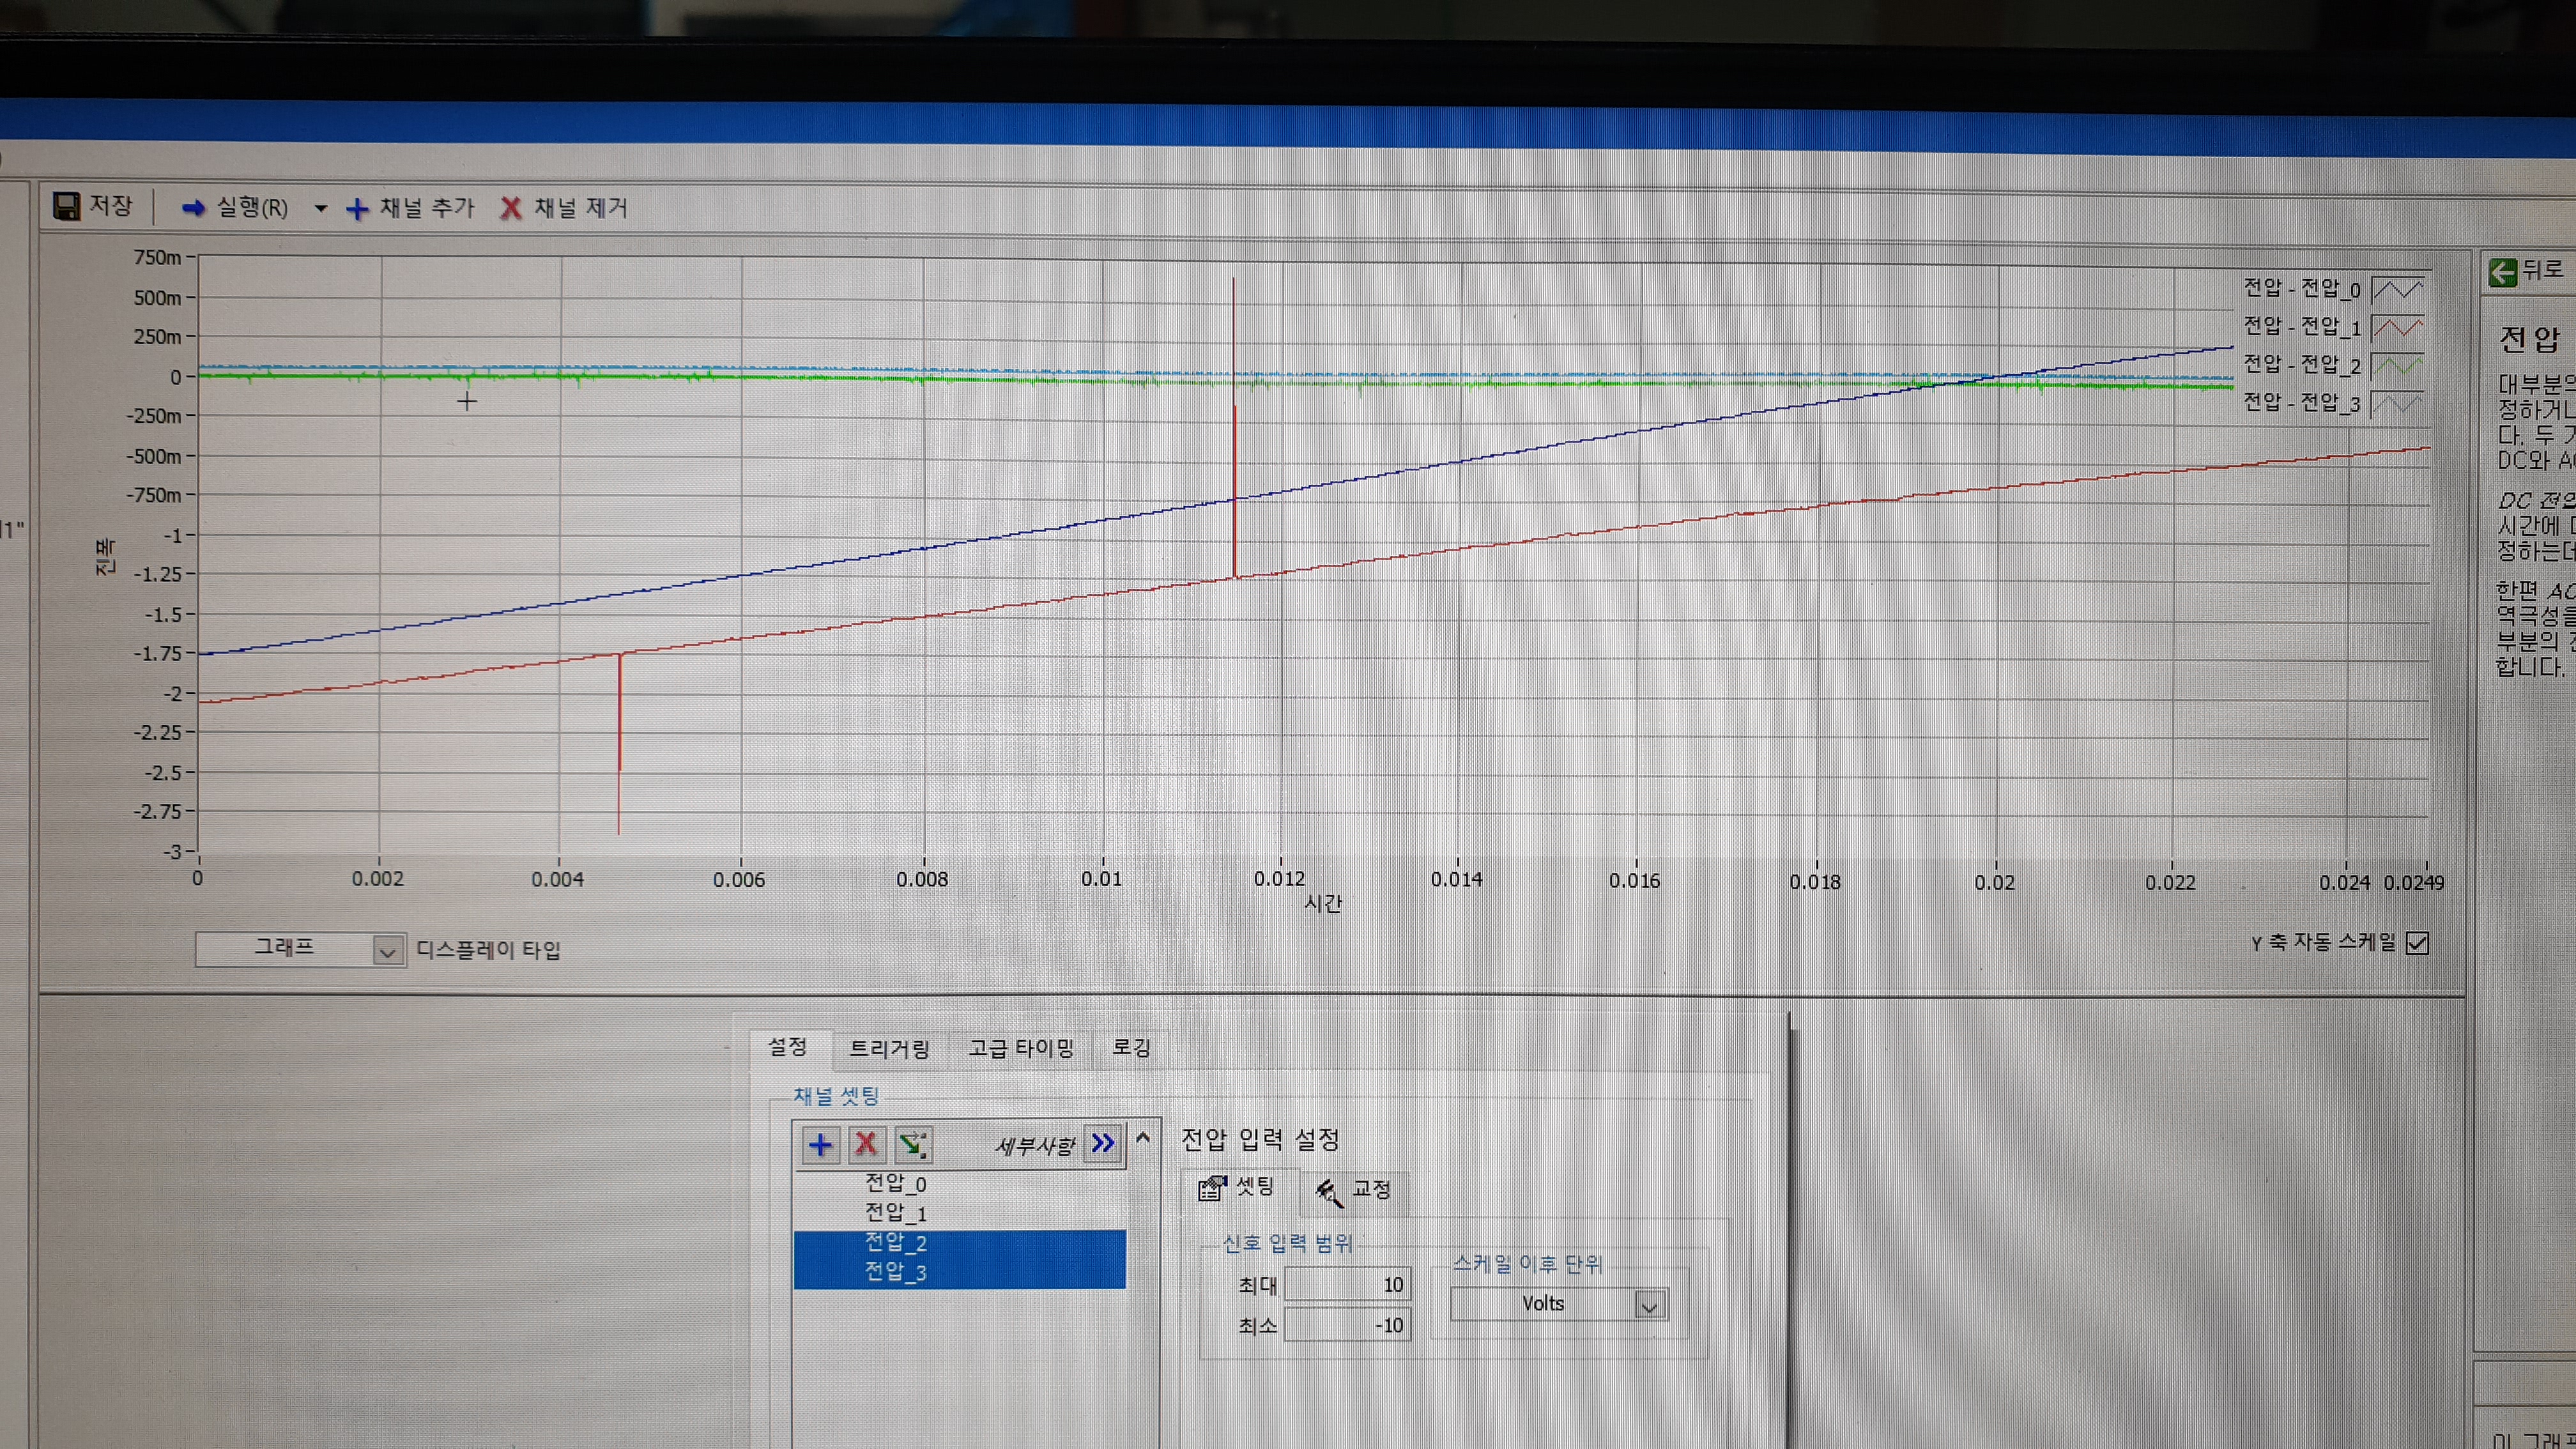The image size is (2576, 1449).
Task: Select 전압_0 in channel list
Action: 895,1183
